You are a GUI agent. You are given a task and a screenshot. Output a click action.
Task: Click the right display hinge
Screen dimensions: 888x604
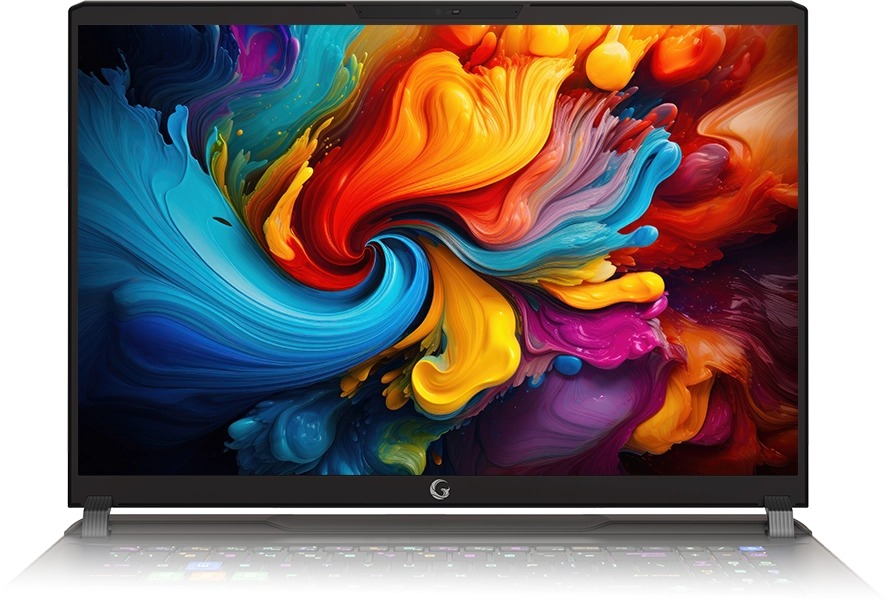[x=779, y=516]
